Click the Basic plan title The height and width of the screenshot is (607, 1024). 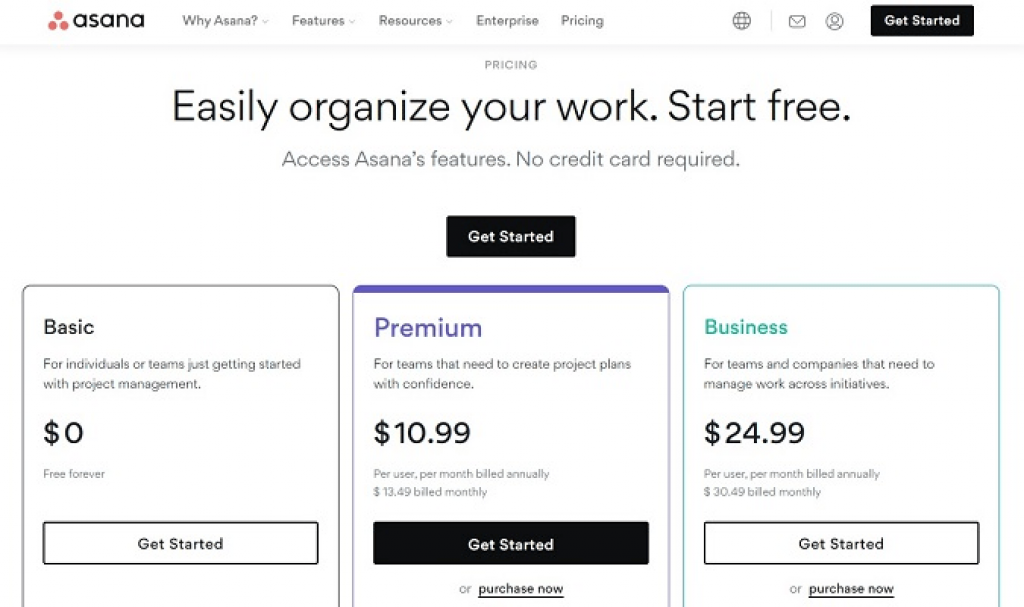[x=69, y=327]
